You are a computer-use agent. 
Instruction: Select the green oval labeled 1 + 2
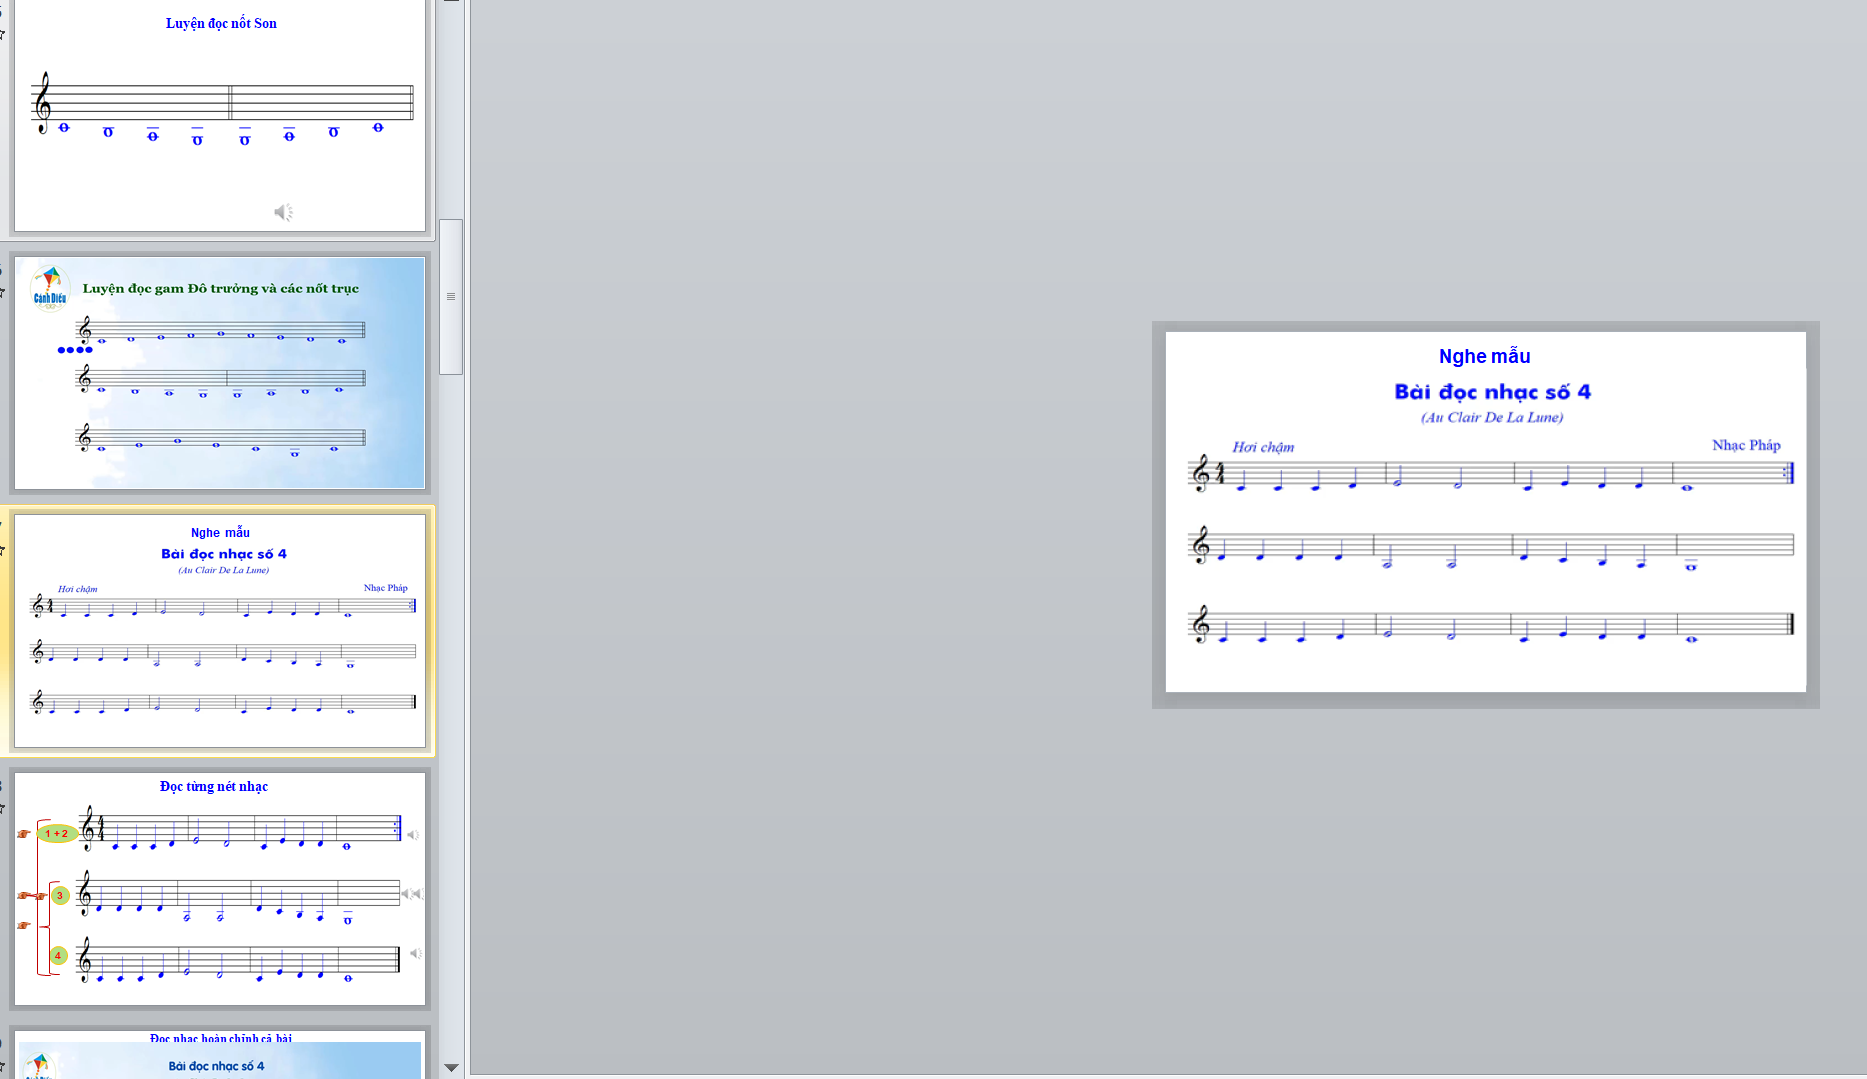57,833
